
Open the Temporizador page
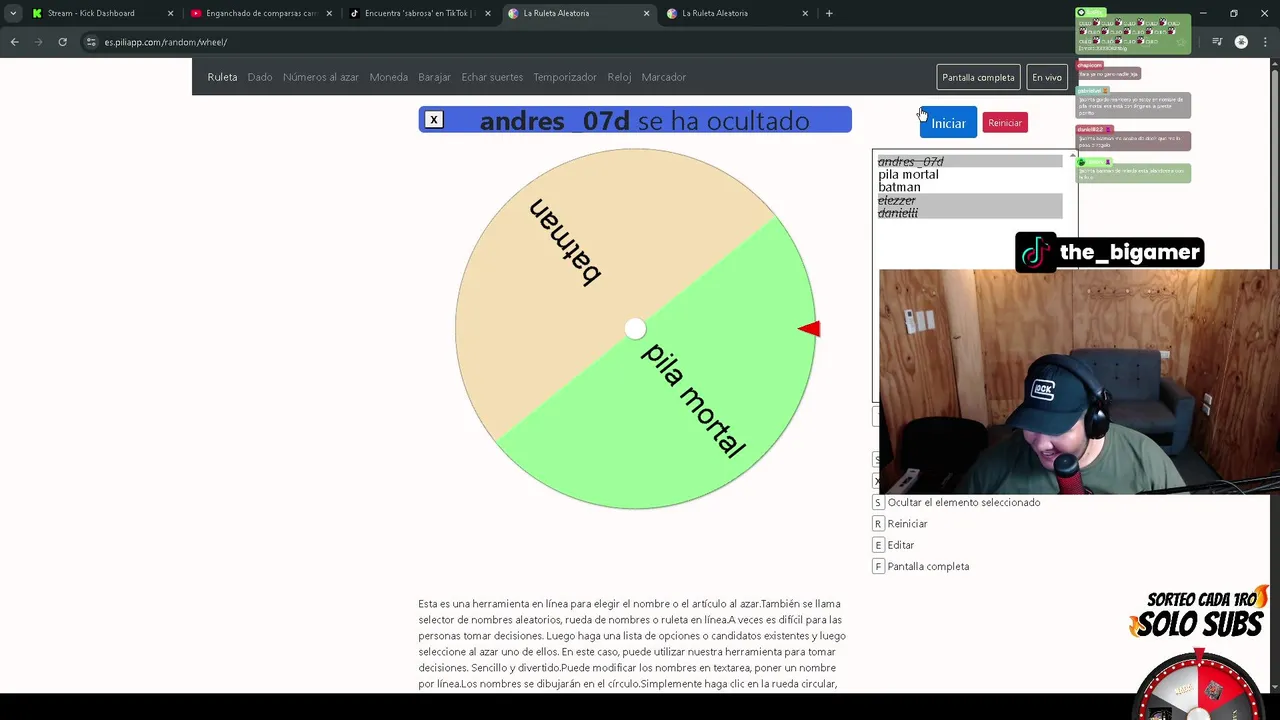(x=565, y=77)
